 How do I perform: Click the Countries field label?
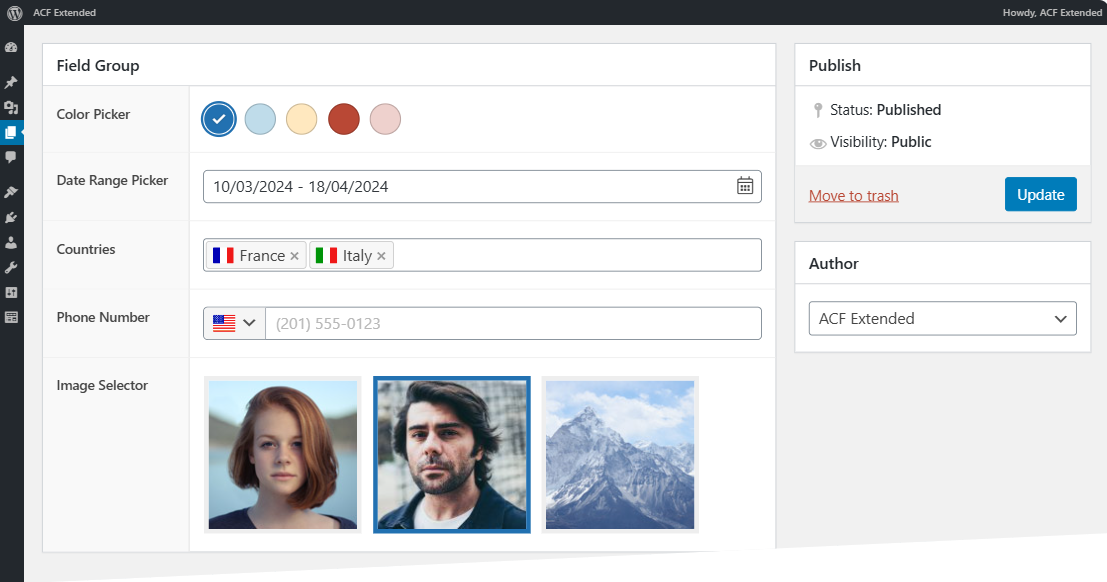click(85, 249)
